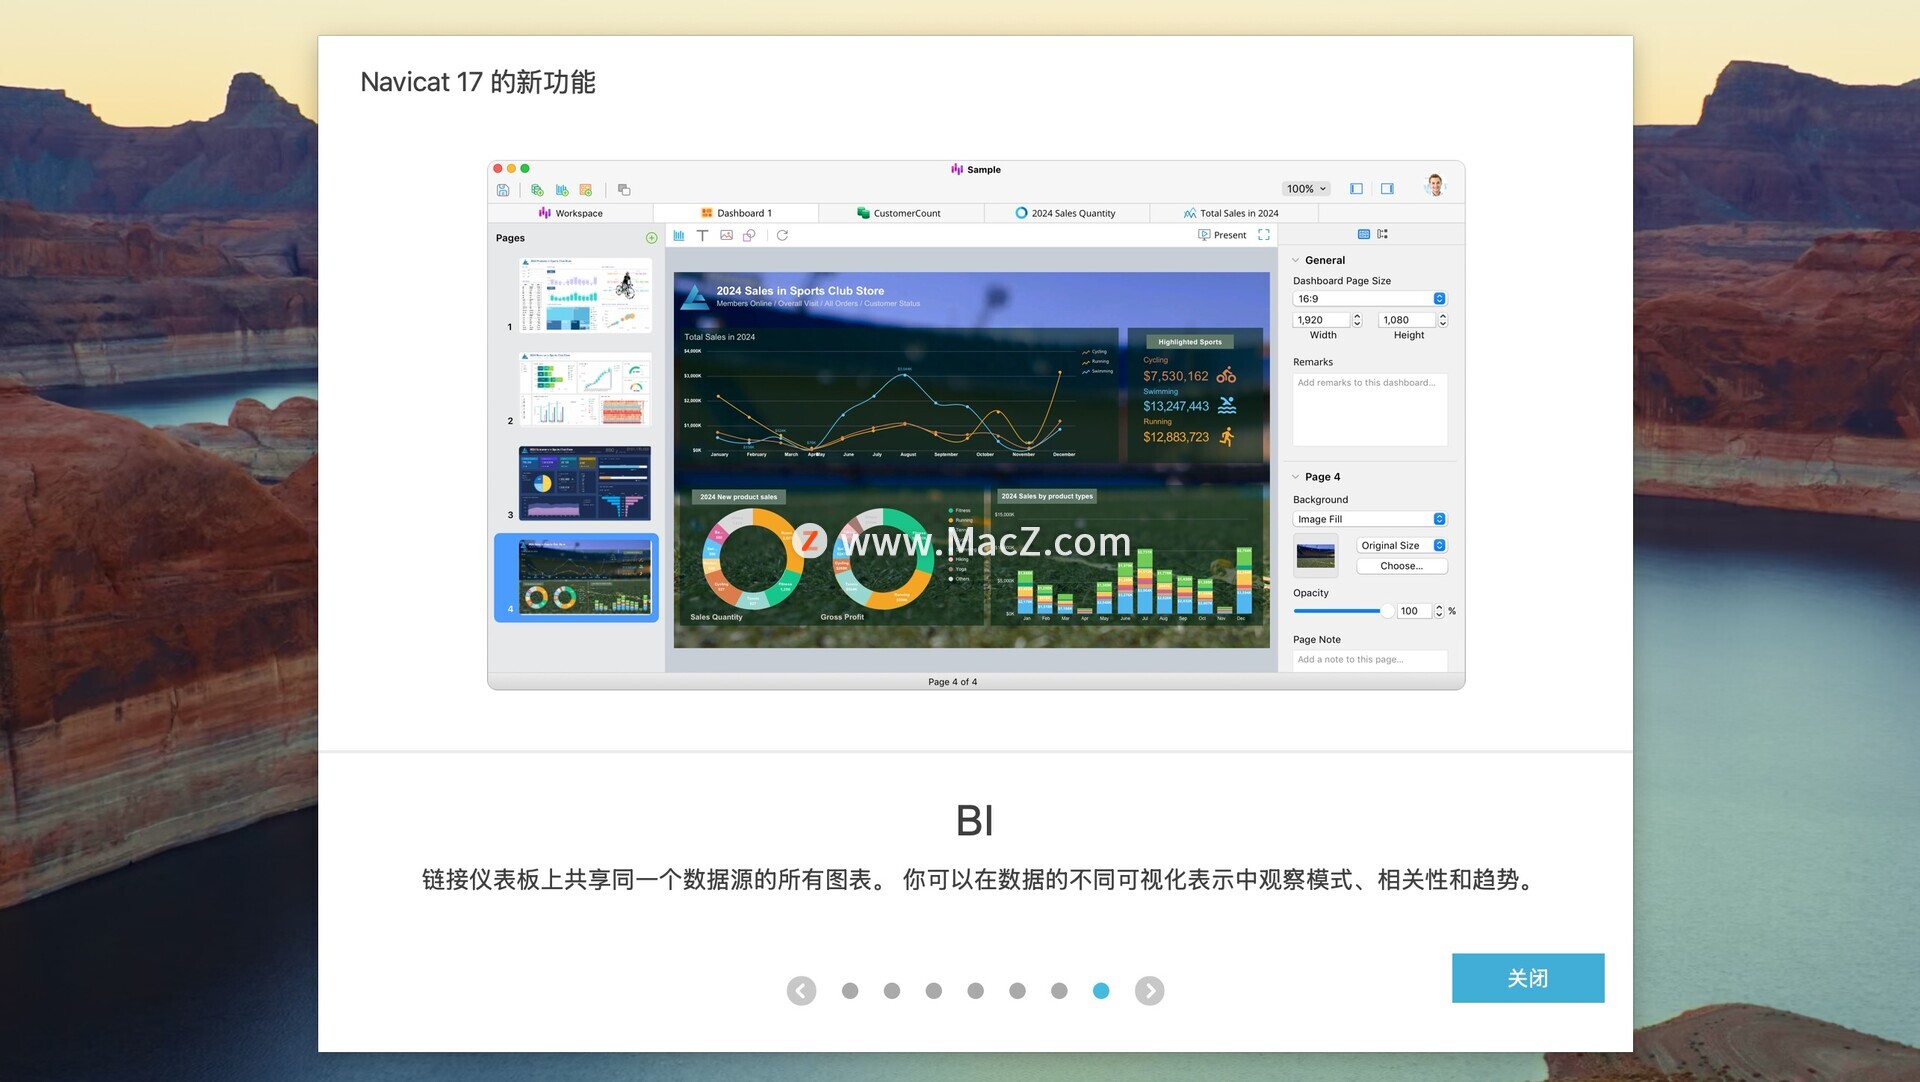Click the Opacity value field 100

point(1414,611)
